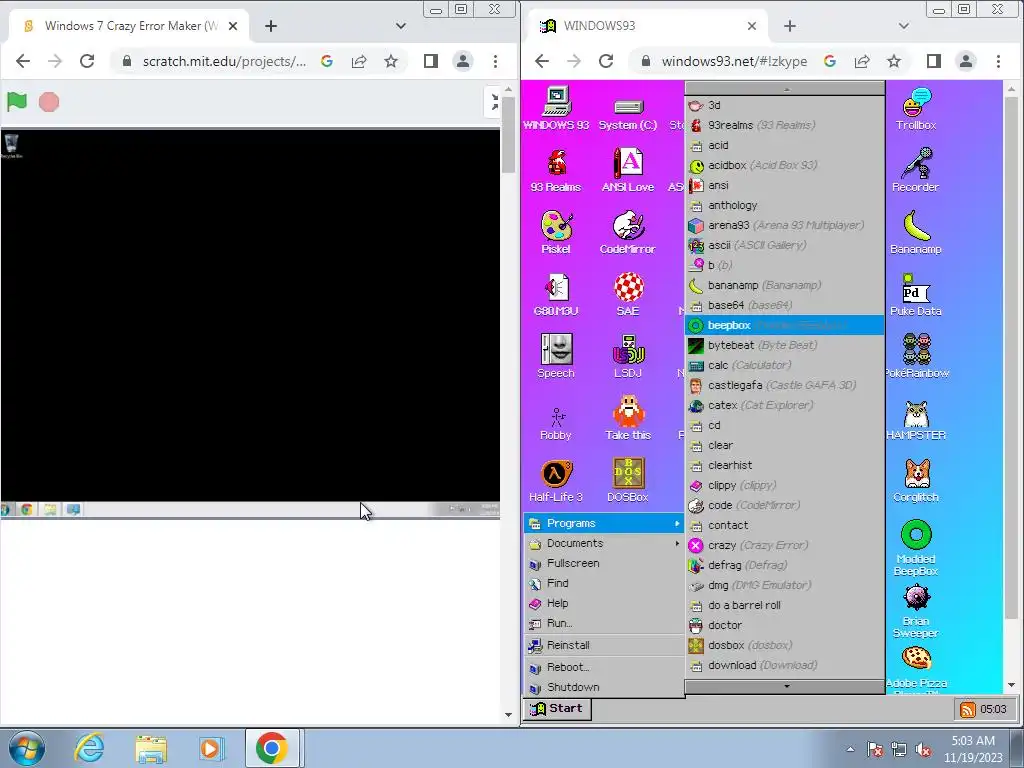The width and height of the screenshot is (1024, 768).
Task: Open new tab in Scratch browser window
Action: click(x=271, y=26)
